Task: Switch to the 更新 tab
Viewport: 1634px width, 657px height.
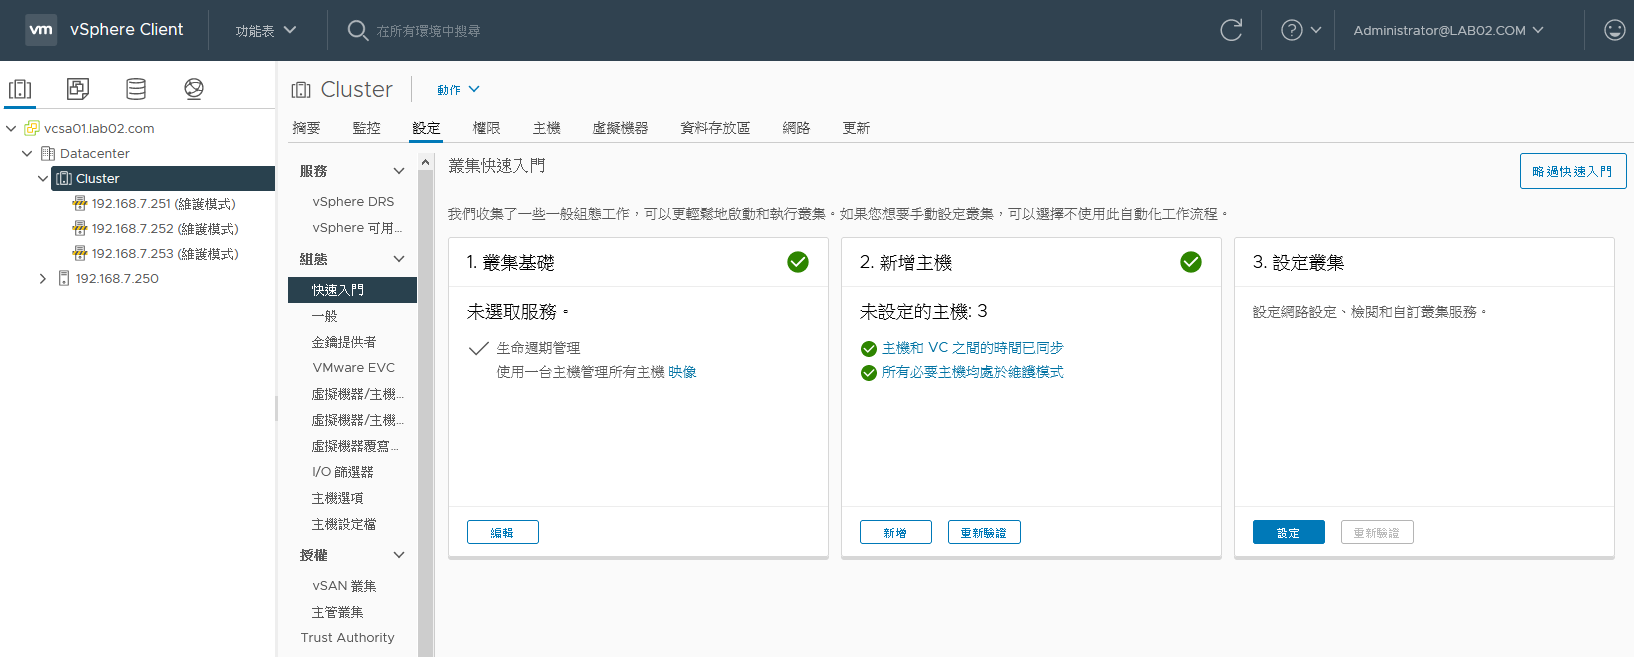Action: [x=856, y=128]
